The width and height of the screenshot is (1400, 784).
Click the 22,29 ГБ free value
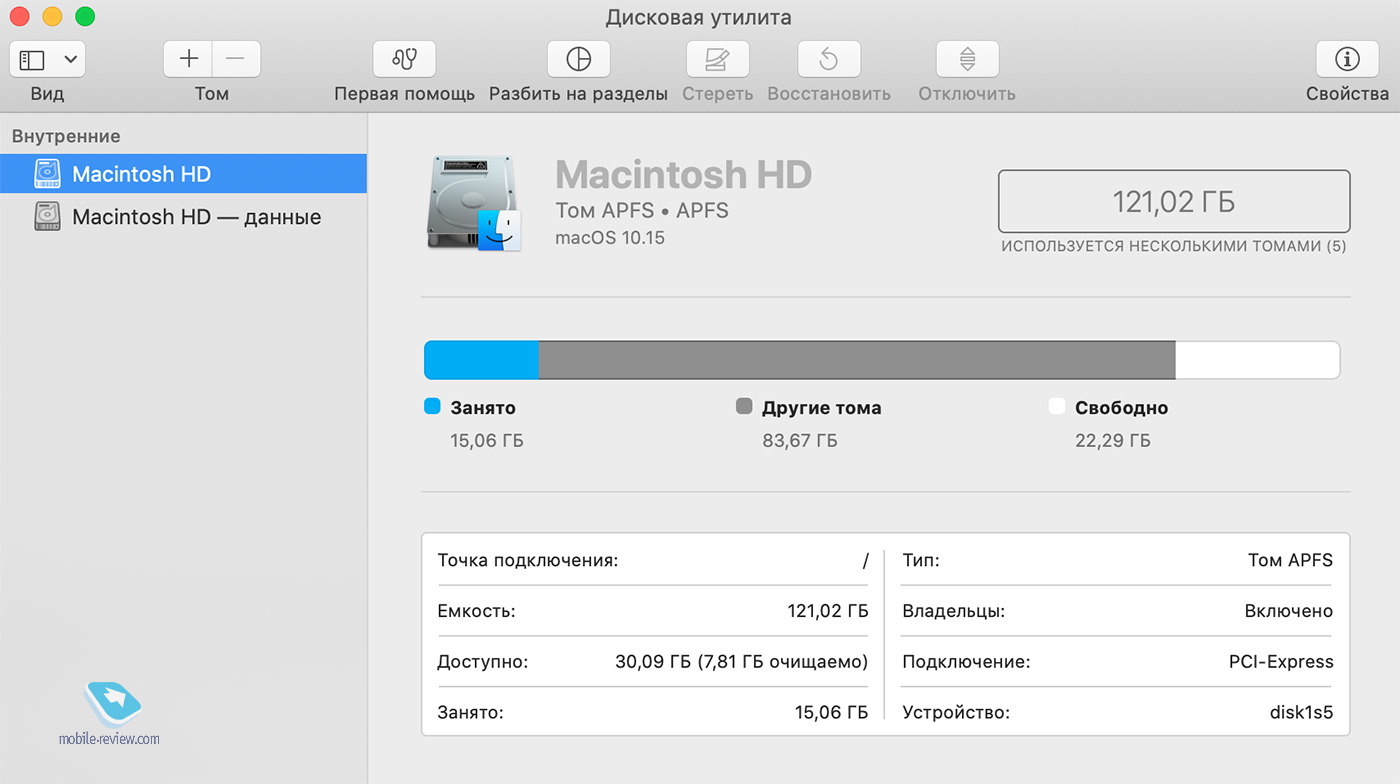(1113, 440)
